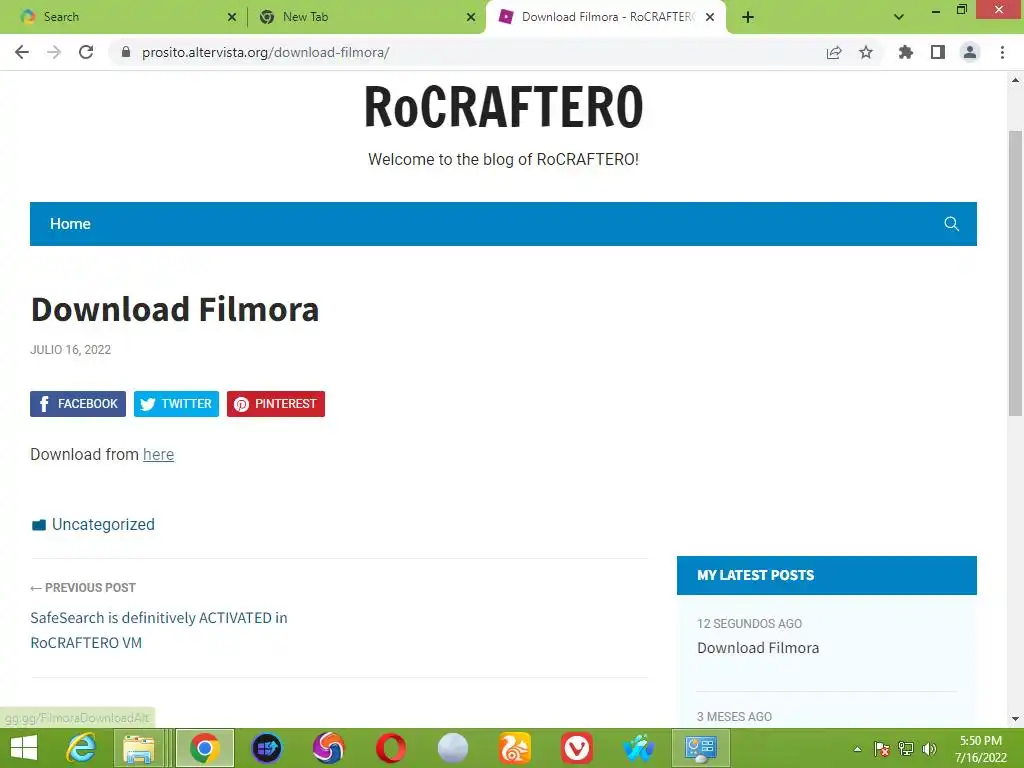Viewport: 1024px width, 768px height.
Task: Launch Opera browser from taskbar
Action: pos(391,748)
